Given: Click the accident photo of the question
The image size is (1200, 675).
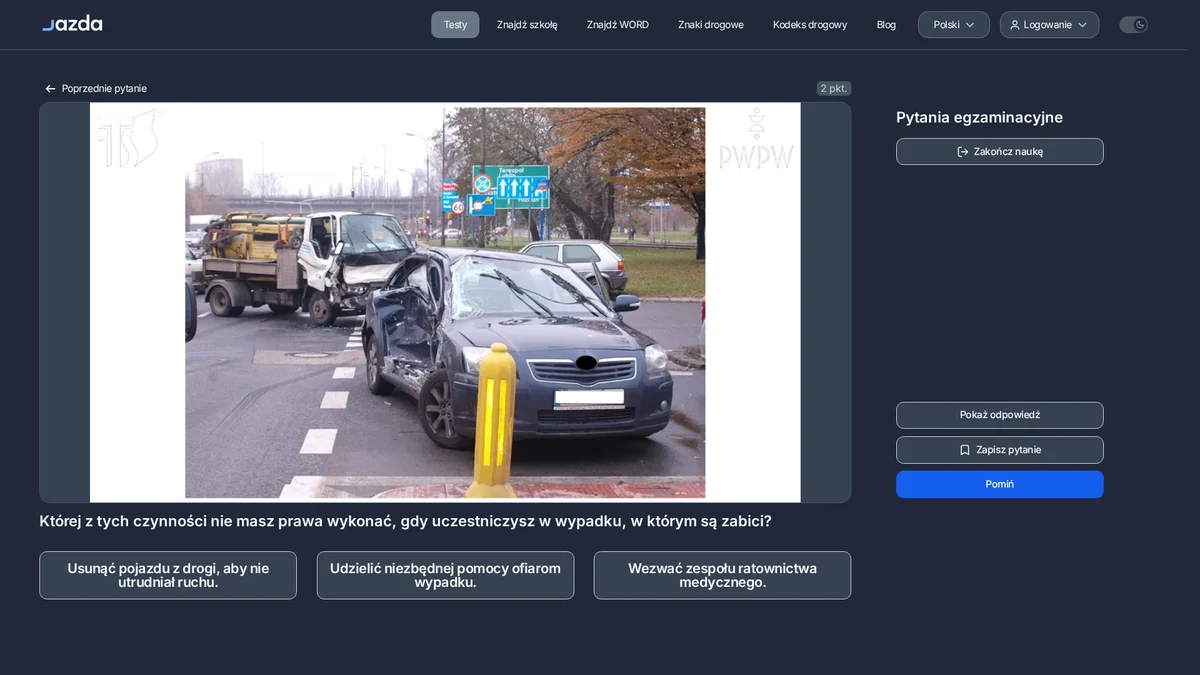Looking at the screenshot, I should pos(445,302).
